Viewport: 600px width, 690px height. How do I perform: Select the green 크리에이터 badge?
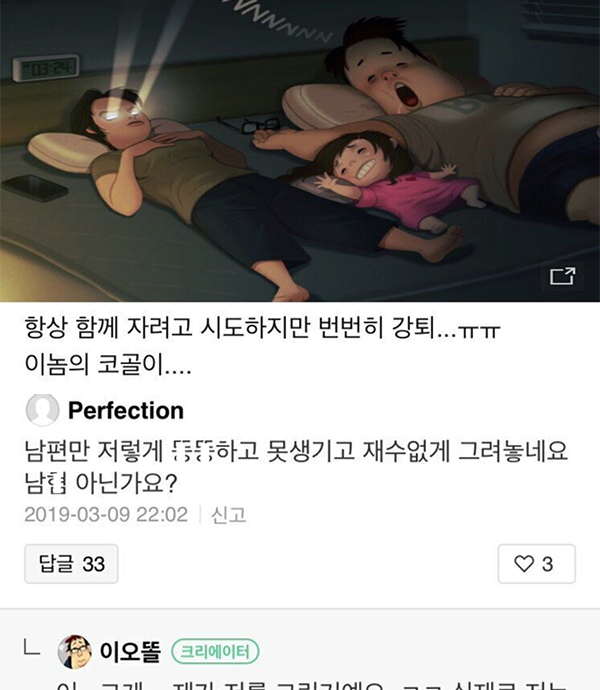(x=215, y=651)
